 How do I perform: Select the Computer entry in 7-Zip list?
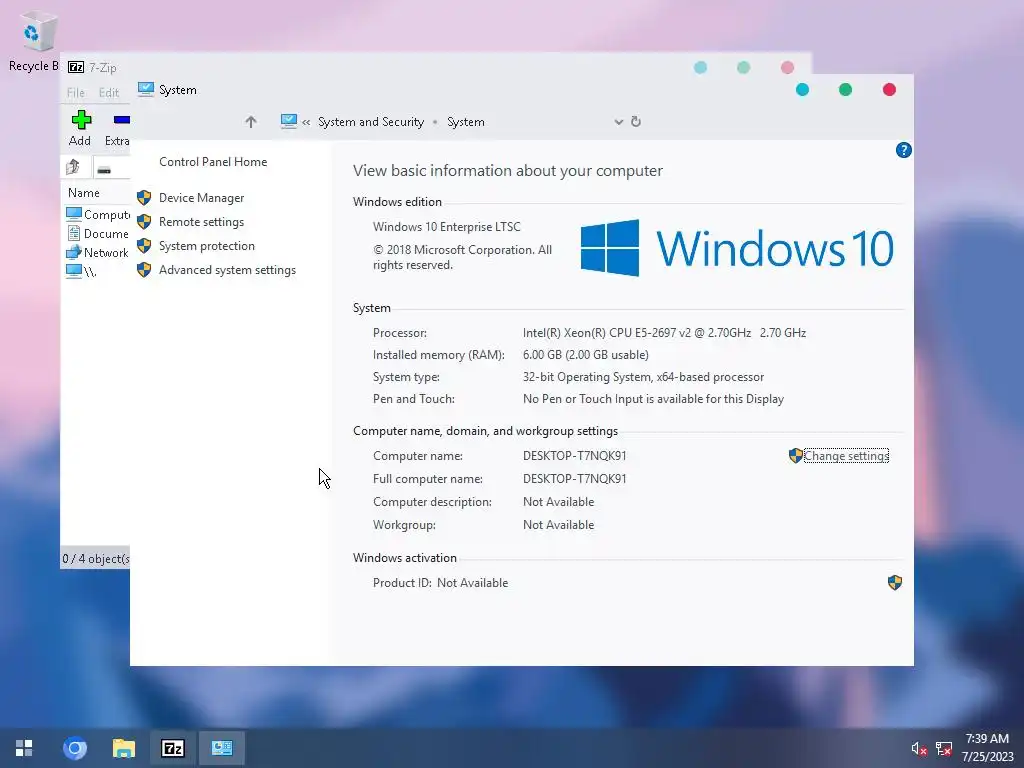tap(98, 215)
